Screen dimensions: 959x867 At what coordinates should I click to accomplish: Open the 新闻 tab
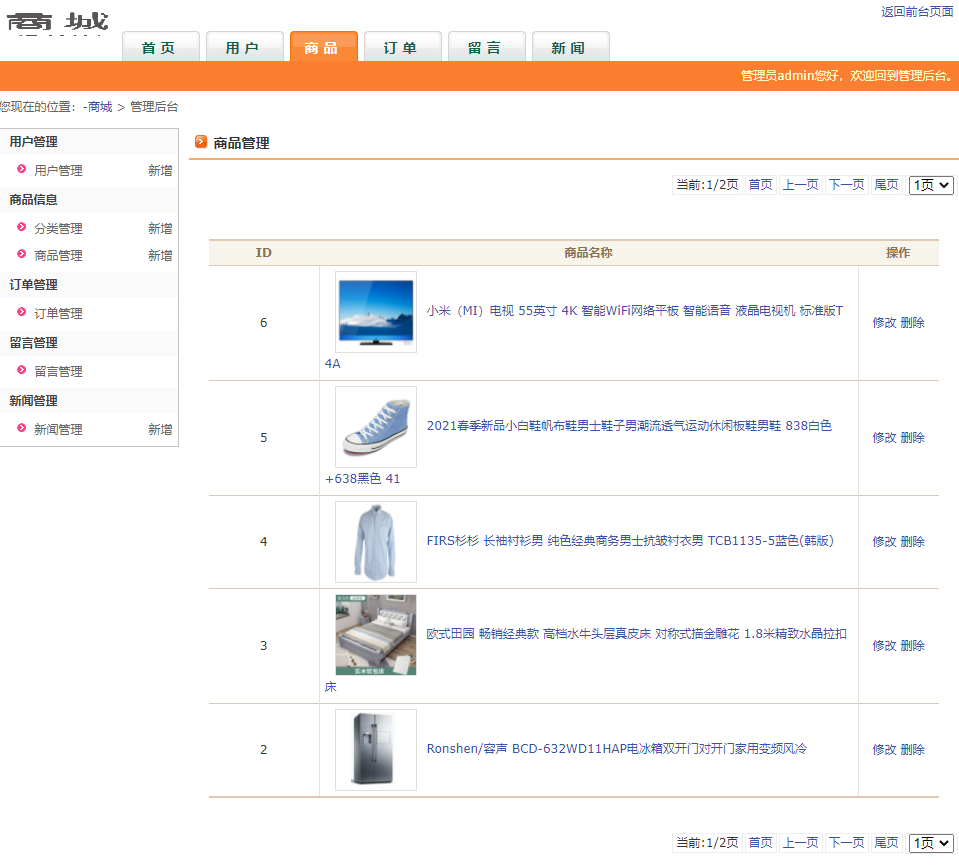pos(570,47)
